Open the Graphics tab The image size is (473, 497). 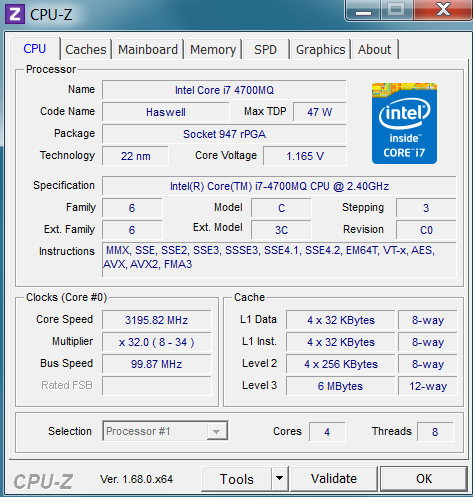(320, 50)
